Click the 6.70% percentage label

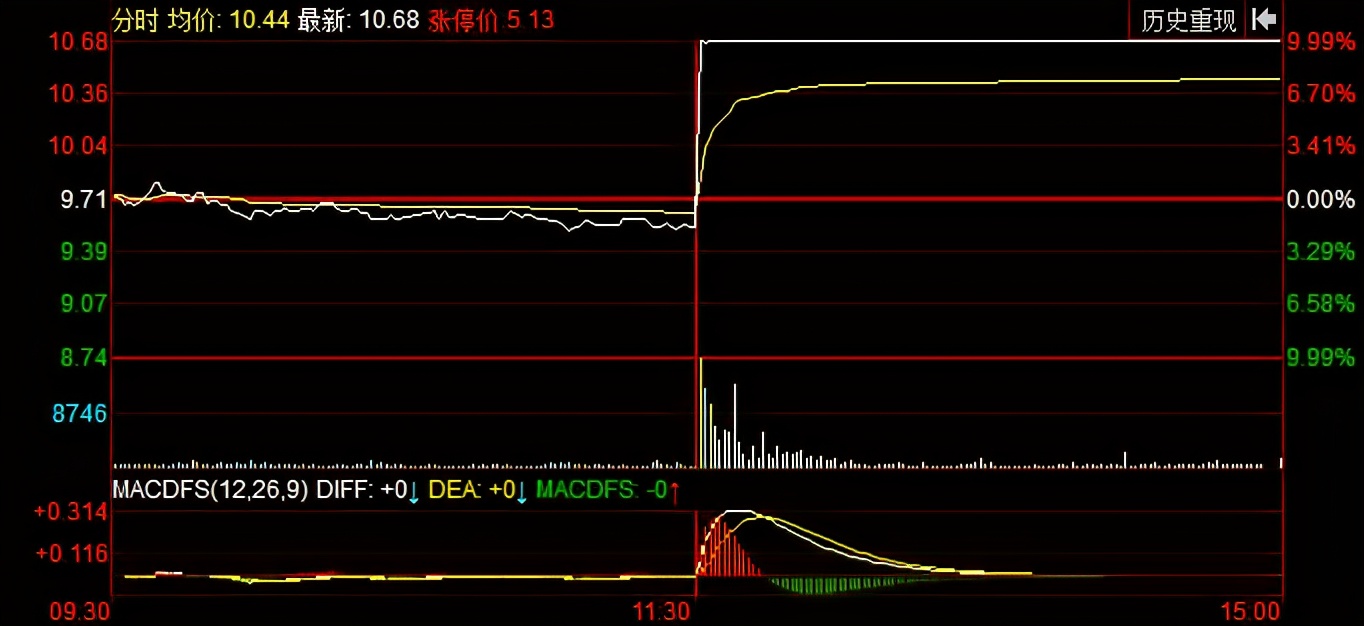[x=1321, y=94]
